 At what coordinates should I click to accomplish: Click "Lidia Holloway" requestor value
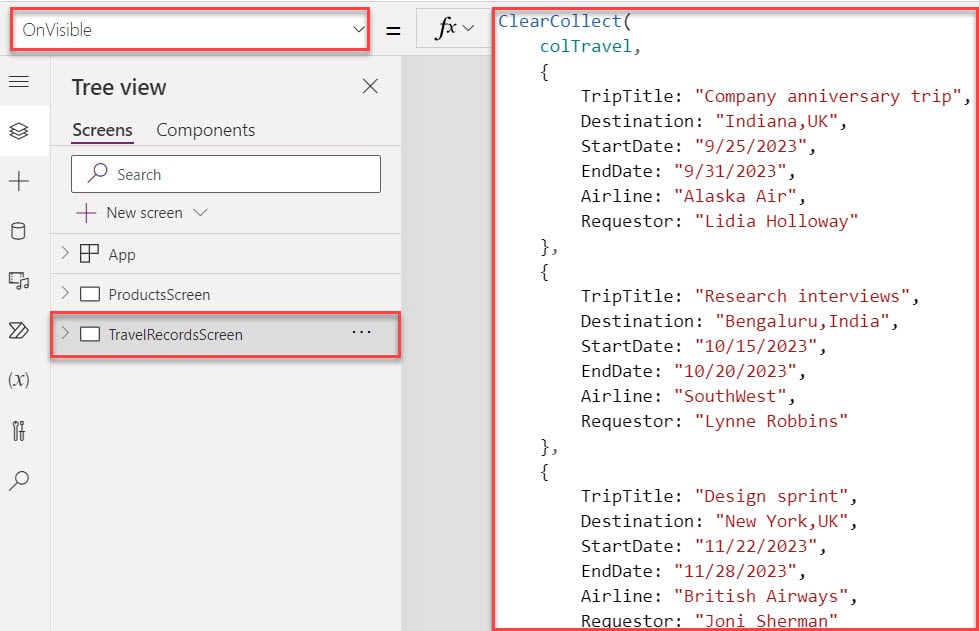point(777,221)
